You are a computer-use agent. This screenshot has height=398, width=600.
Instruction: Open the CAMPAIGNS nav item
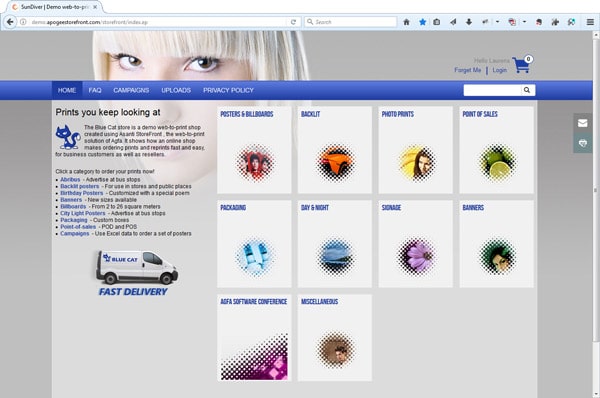(x=131, y=90)
